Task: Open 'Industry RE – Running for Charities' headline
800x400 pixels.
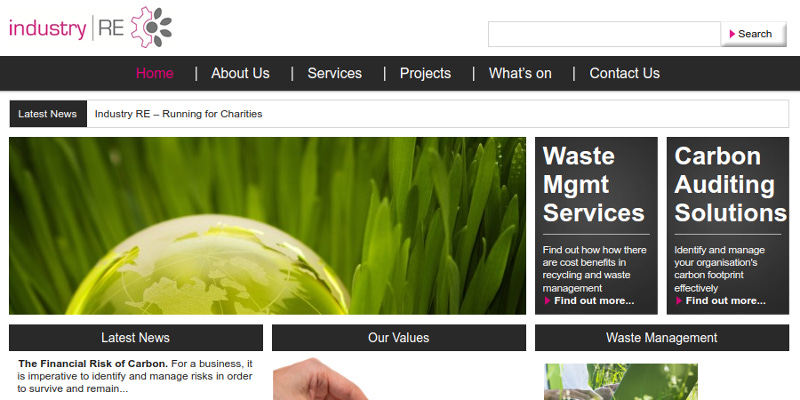Action: pos(179,114)
